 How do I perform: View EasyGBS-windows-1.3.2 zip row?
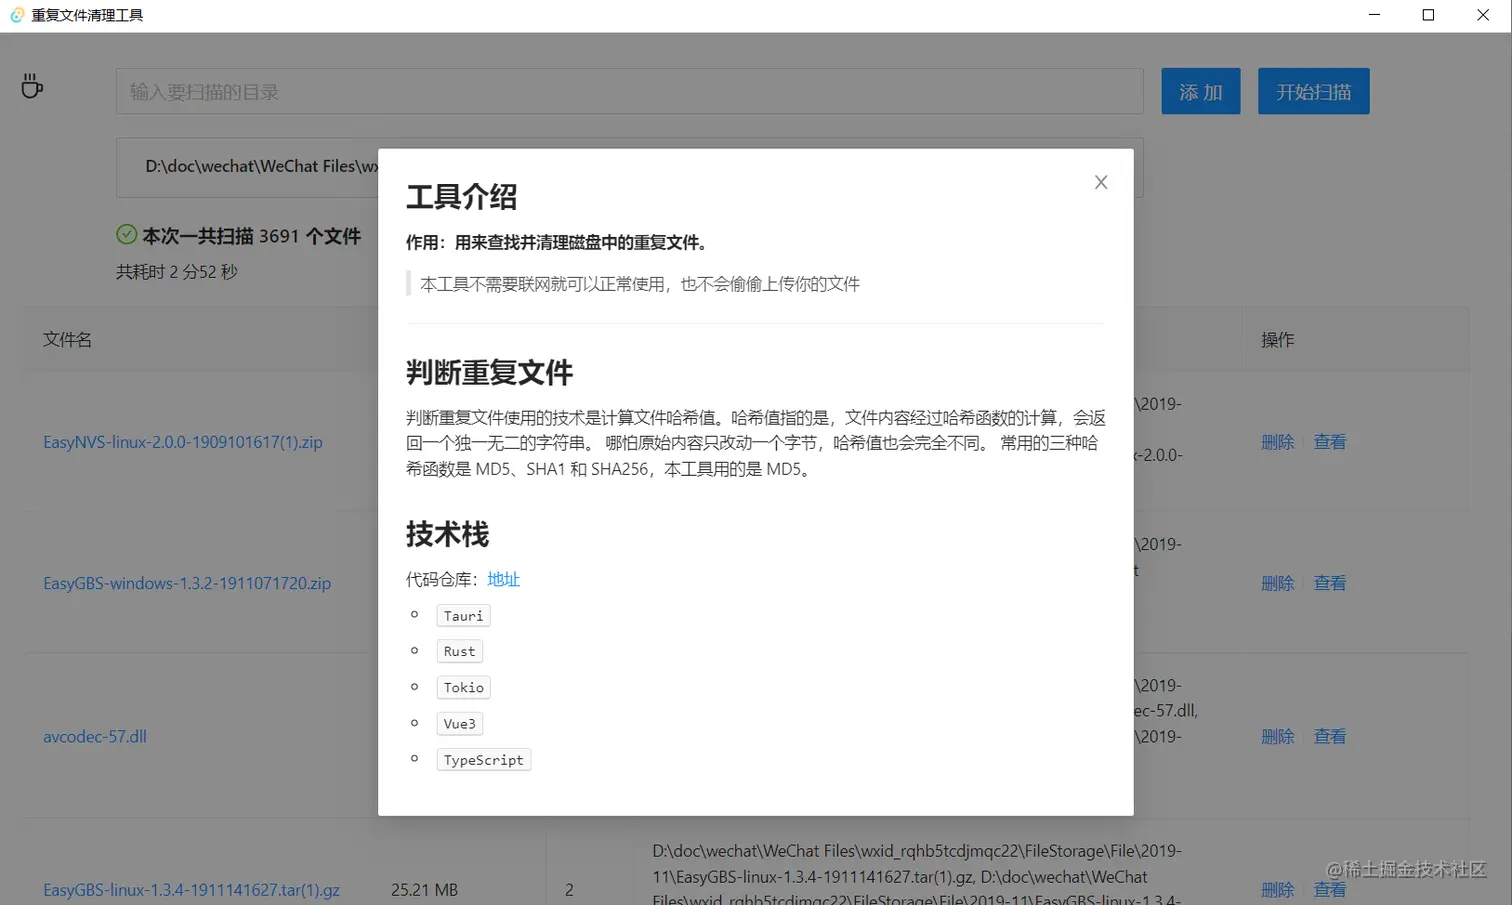pyautogui.click(x=1330, y=583)
